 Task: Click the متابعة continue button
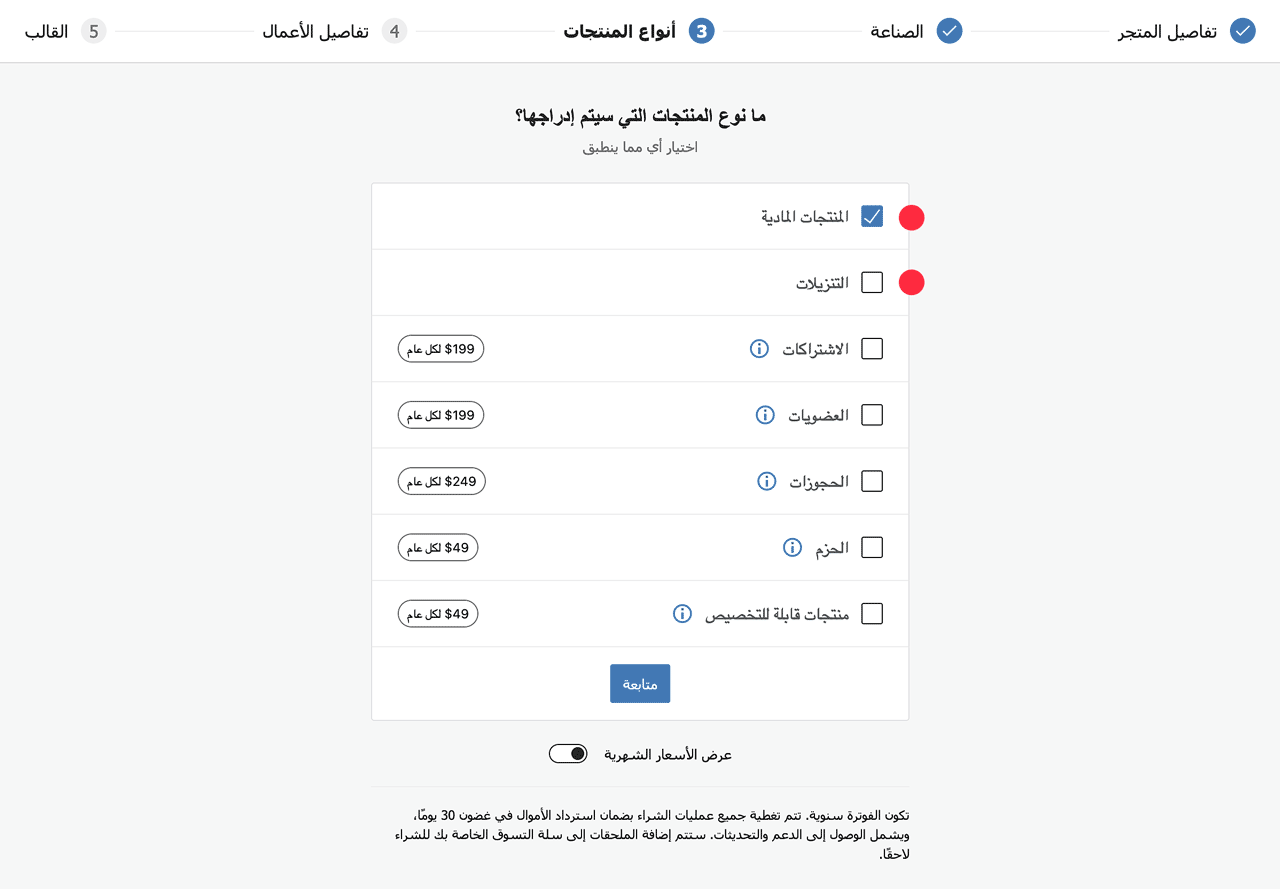[x=640, y=684]
